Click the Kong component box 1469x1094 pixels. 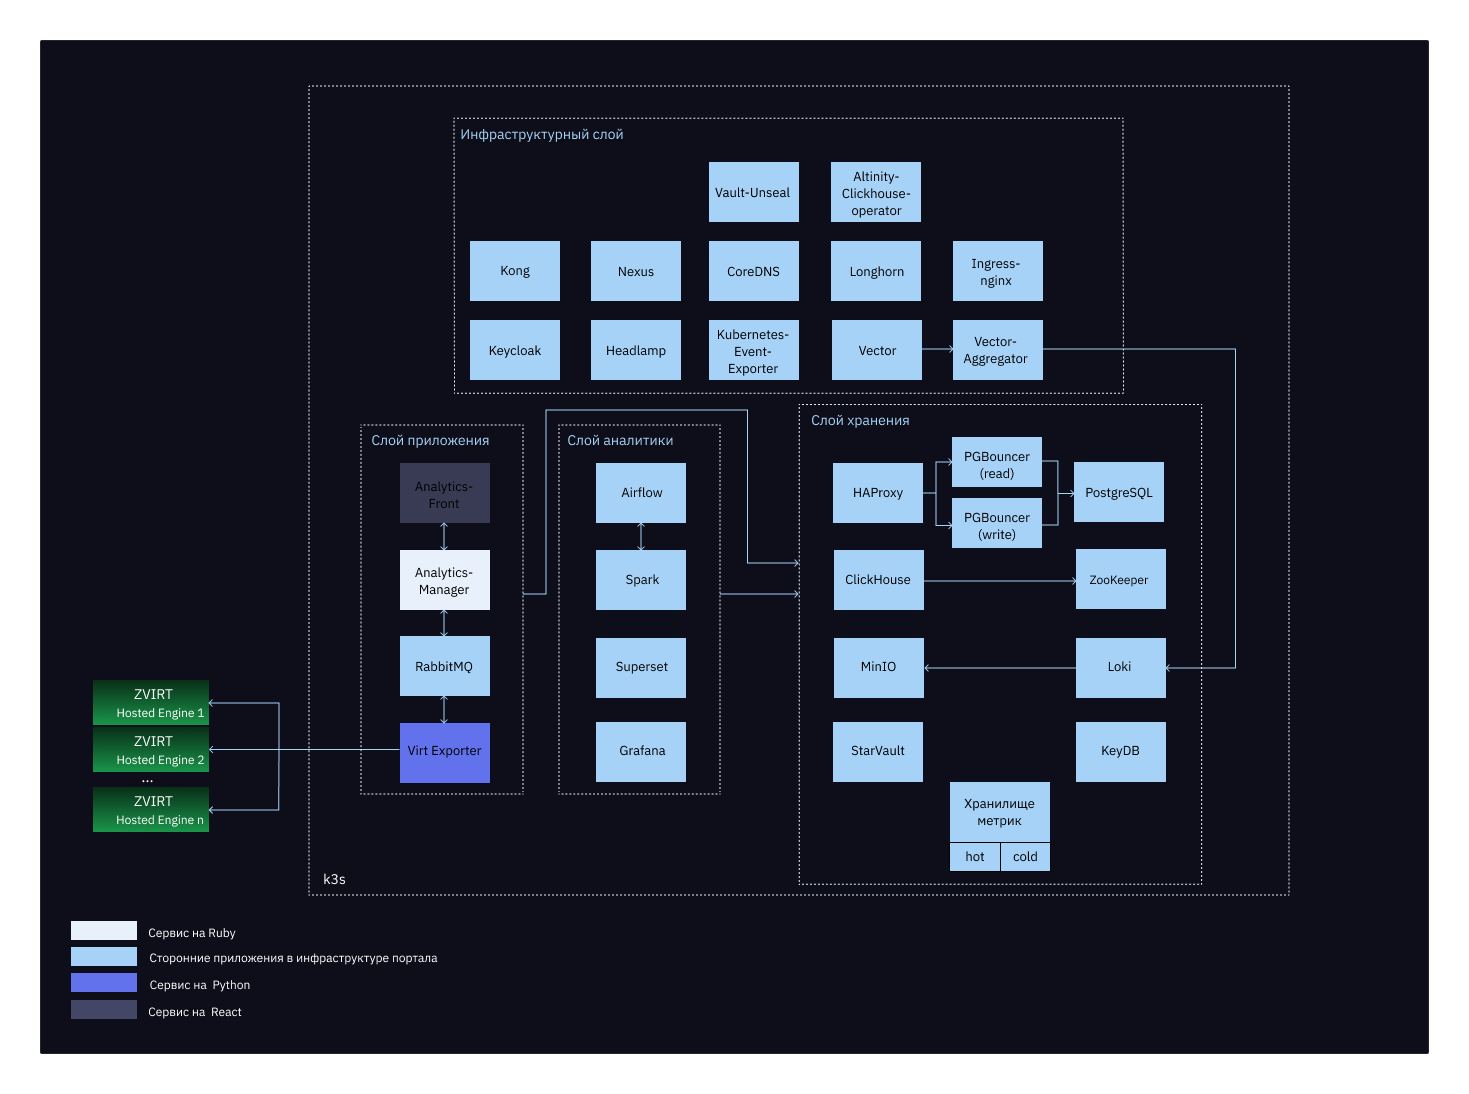coord(515,271)
